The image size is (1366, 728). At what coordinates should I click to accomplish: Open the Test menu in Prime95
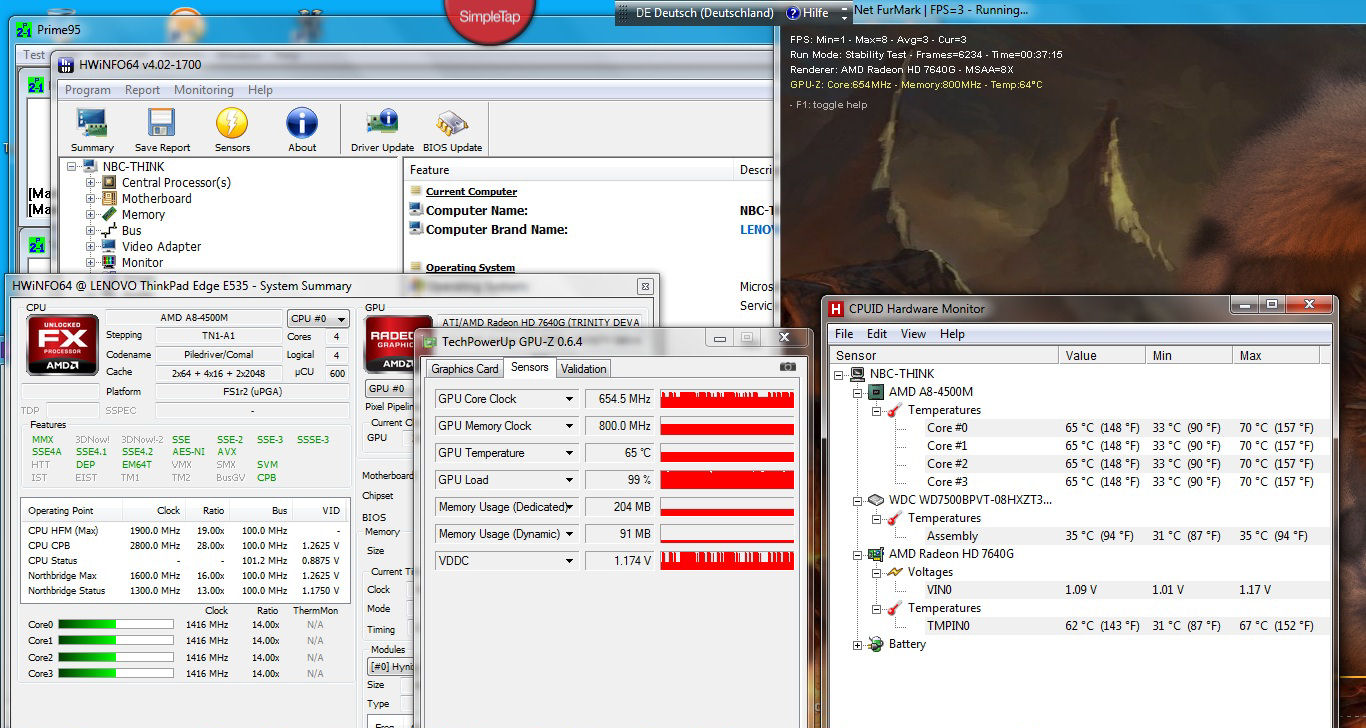tap(34, 55)
